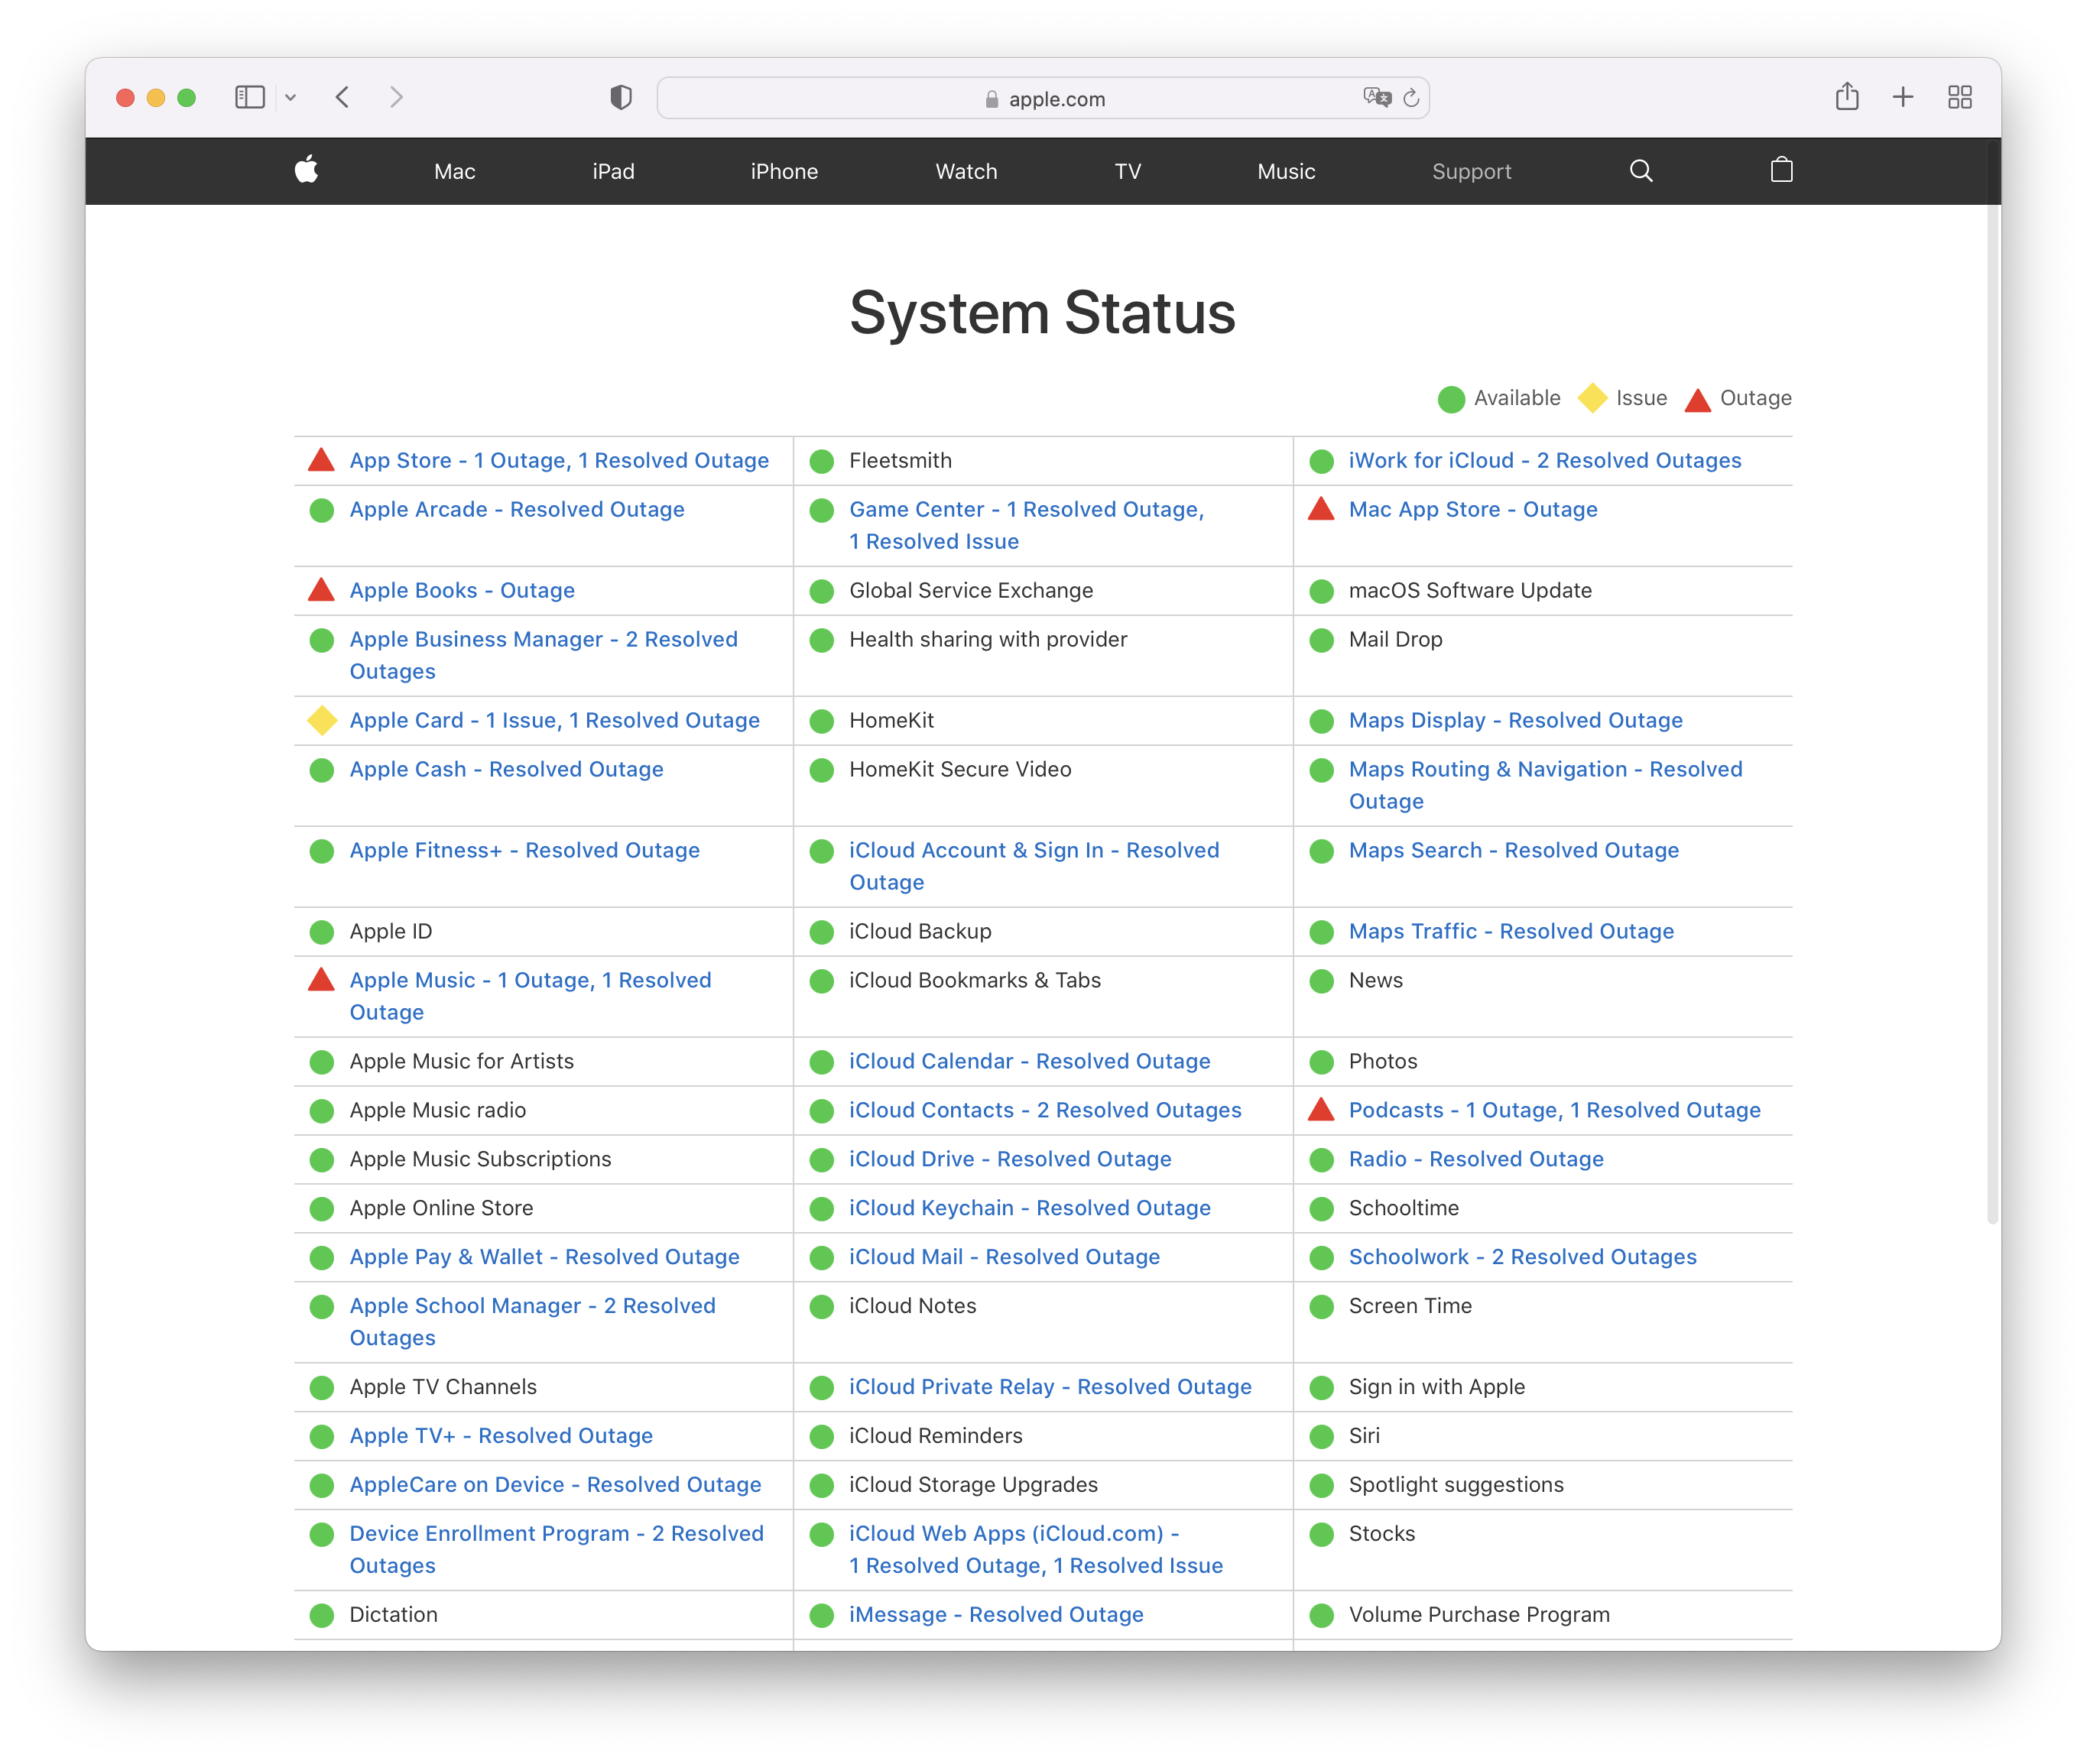Screen dimensions: 2087x1764
Task: Open Maps Traffic - Resolved Outage link
Action: tap(1510, 931)
